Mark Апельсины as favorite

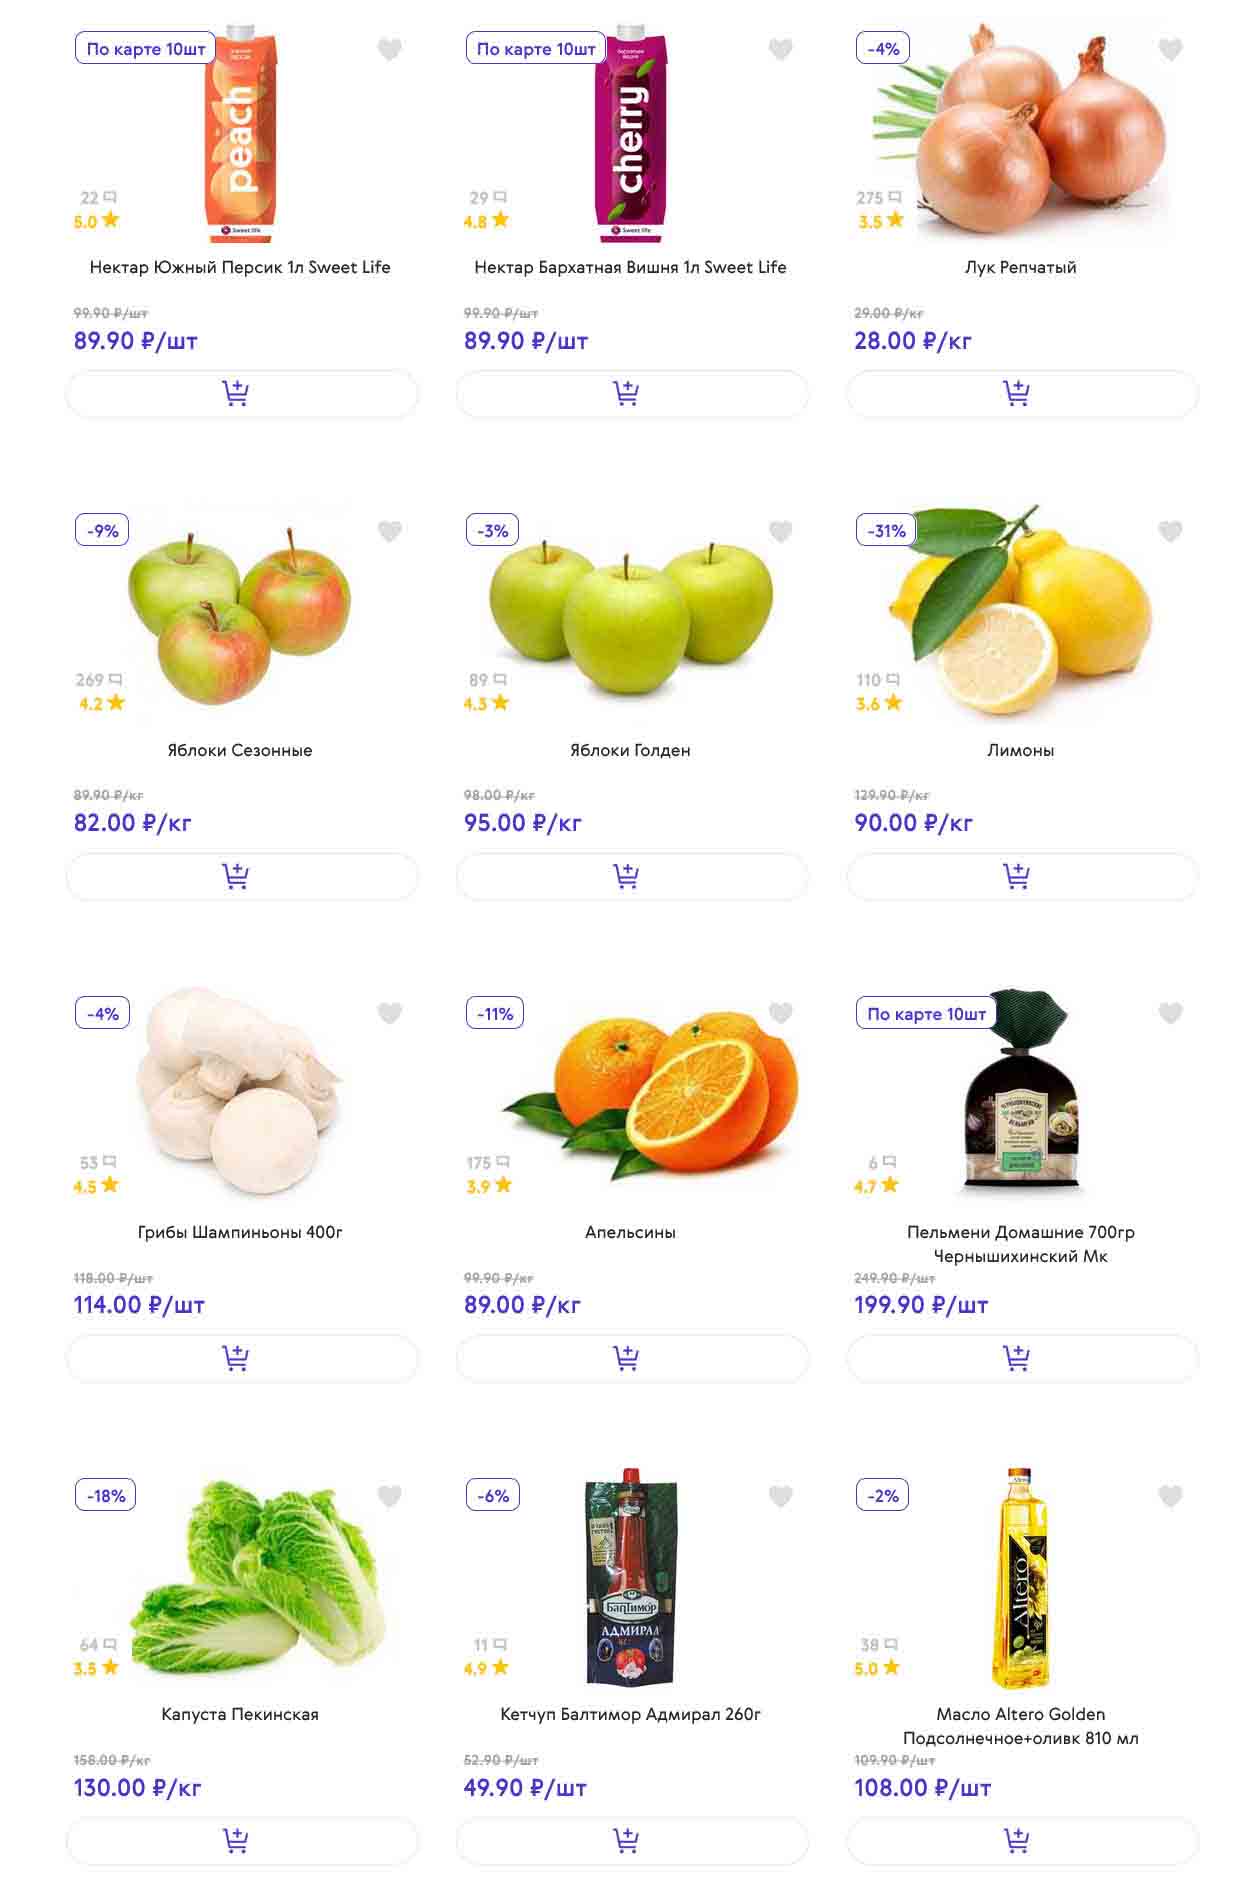[780, 1014]
